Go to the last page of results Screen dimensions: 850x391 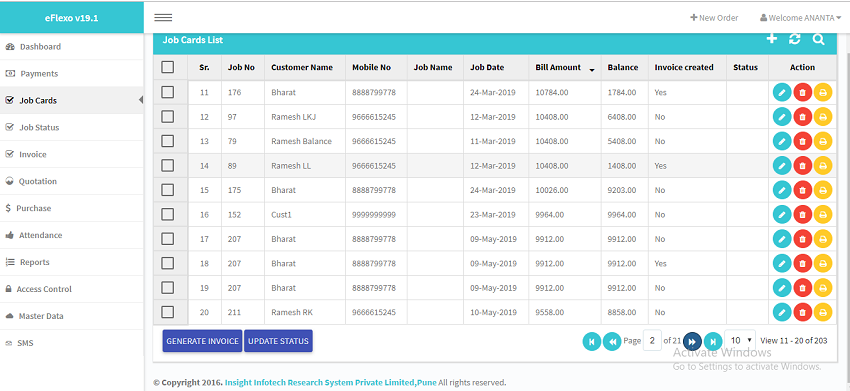713,341
